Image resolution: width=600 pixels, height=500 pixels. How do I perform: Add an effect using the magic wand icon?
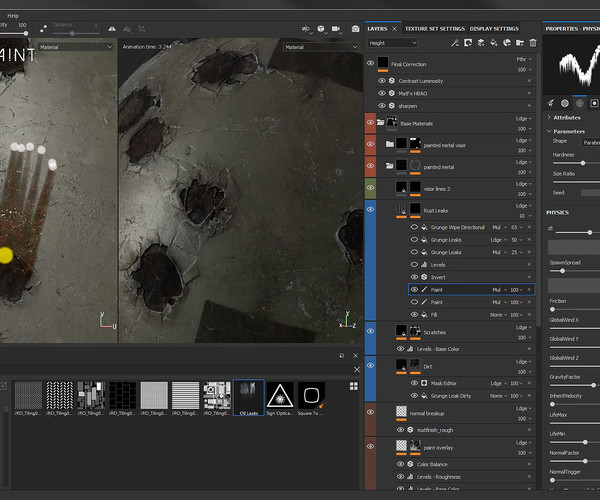click(x=455, y=43)
